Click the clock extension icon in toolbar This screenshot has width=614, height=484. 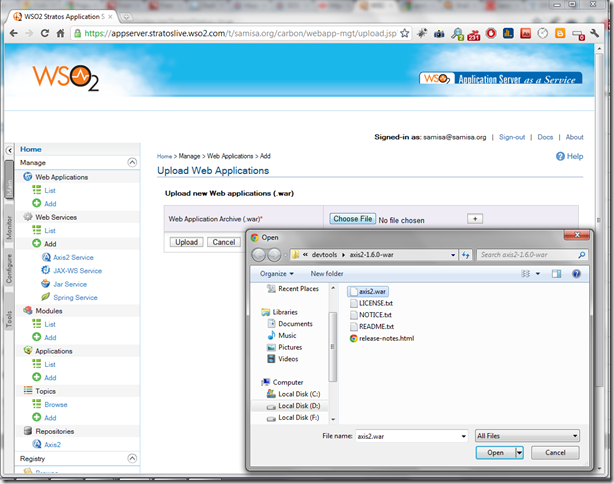pyautogui.click(x=542, y=33)
